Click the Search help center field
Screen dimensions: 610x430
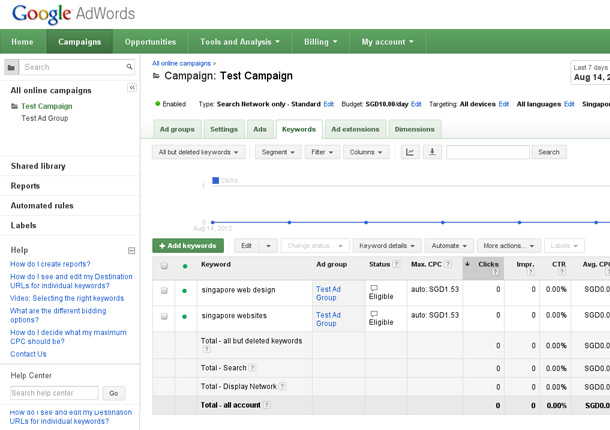click(54, 393)
